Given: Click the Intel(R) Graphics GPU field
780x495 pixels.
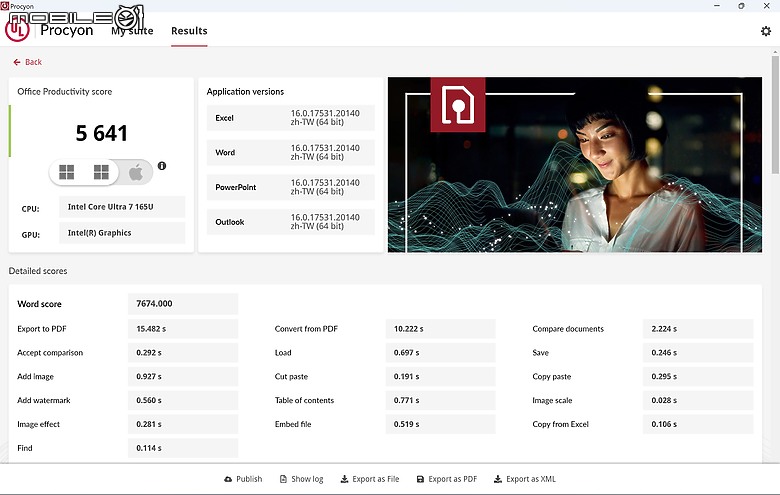Looking at the screenshot, I should tap(122, 233).
